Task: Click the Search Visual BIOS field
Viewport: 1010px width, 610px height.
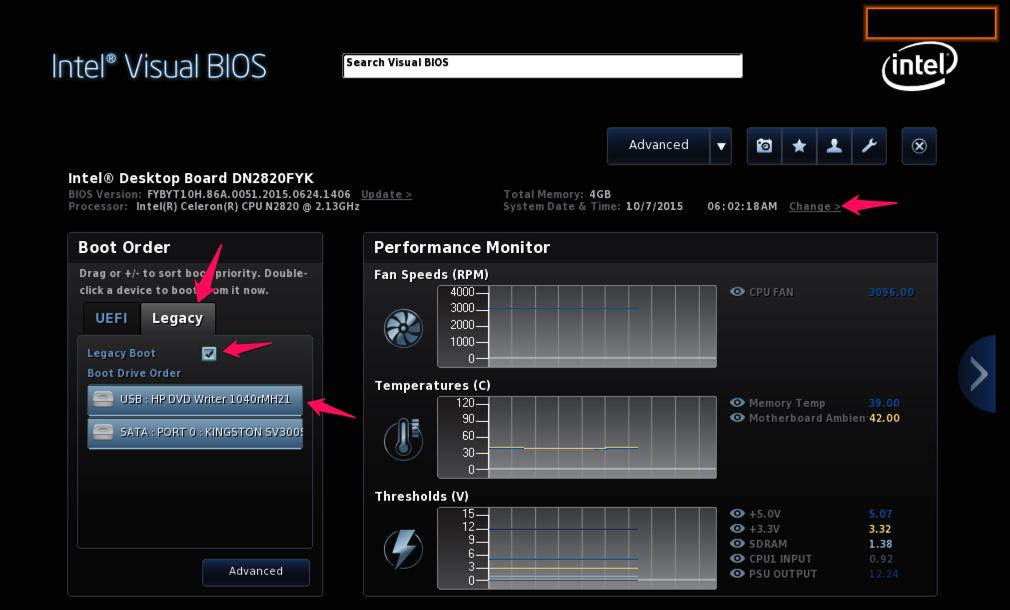Action: [x=542, y=66]
